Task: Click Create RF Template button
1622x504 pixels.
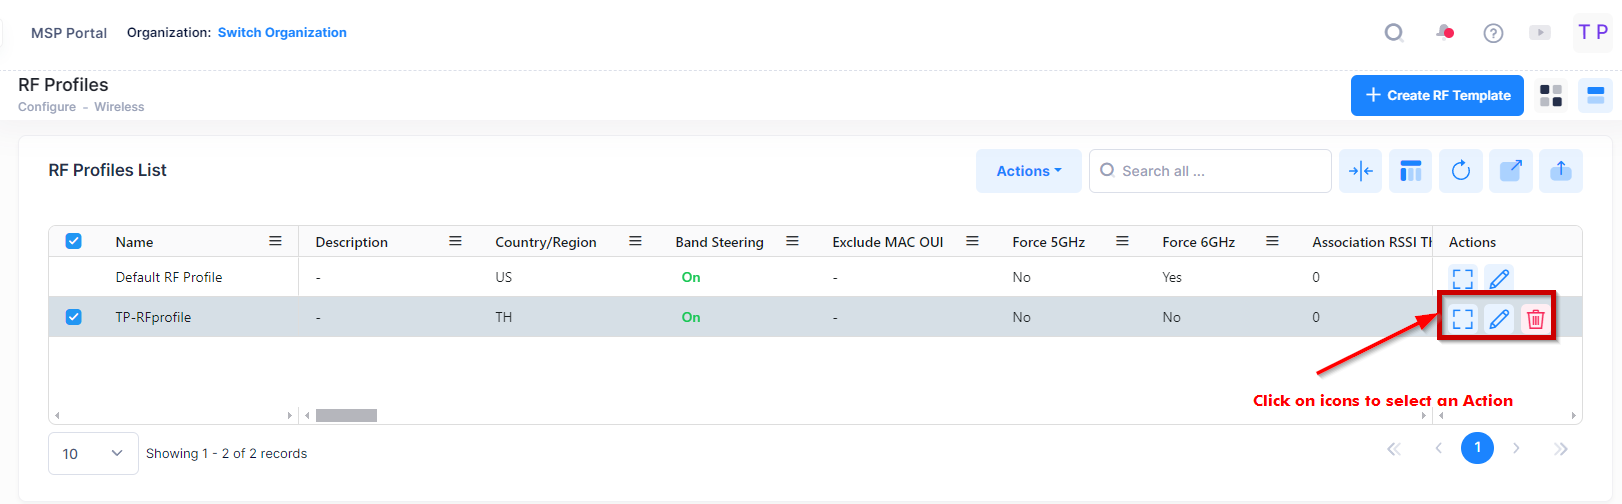Action: click(x=1437, y=96)
